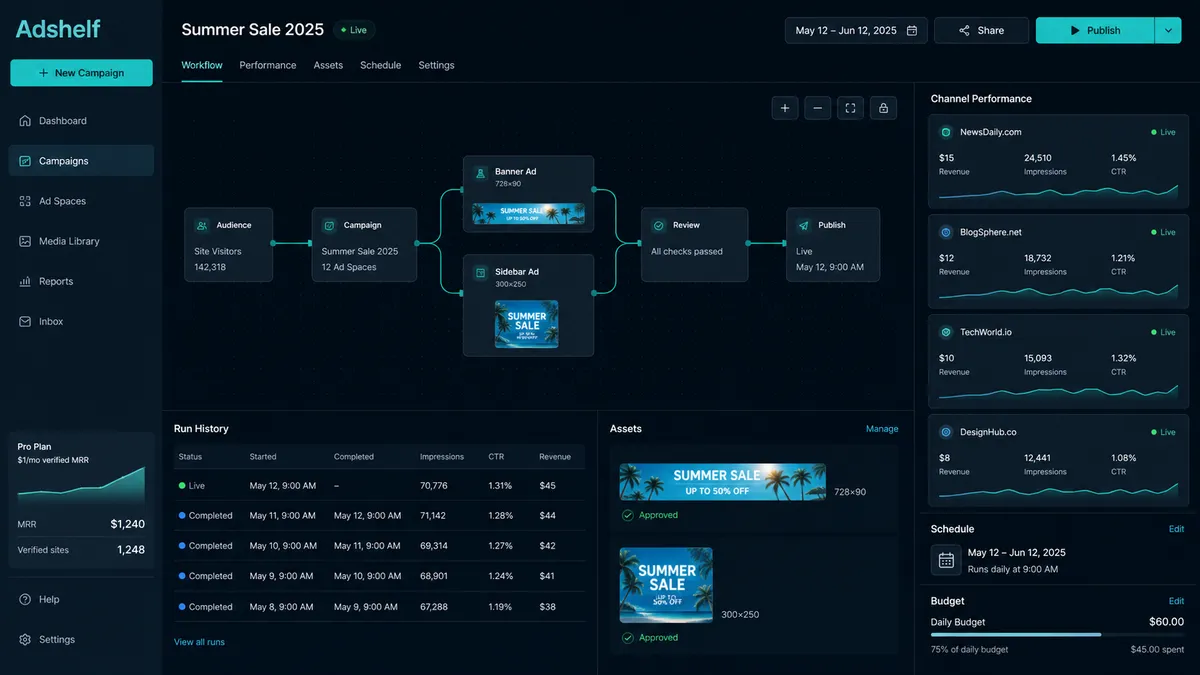Switch to the Workflow tab
The image size is (1200, 675).
(202, 65)
